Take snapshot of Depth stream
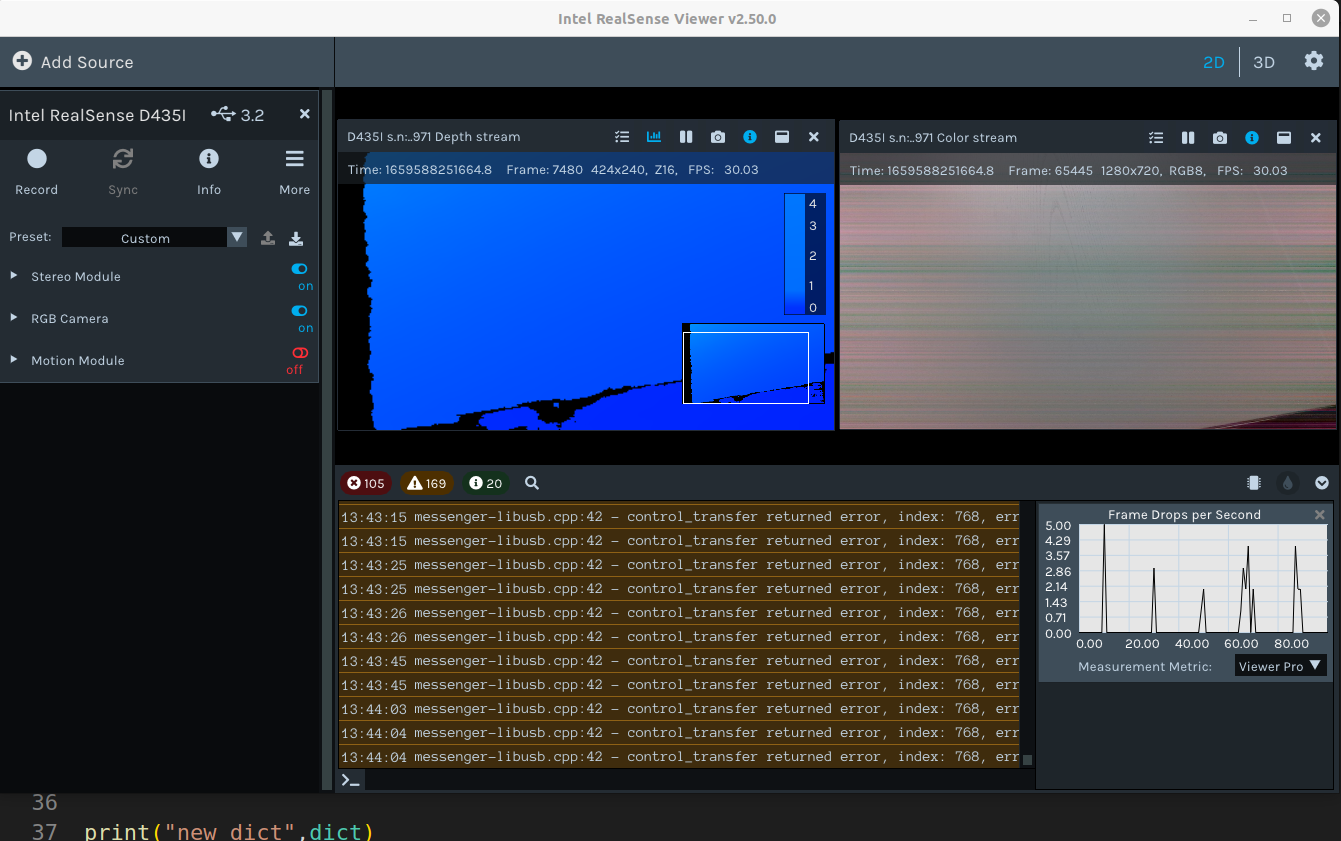 [x=718, y=137]
